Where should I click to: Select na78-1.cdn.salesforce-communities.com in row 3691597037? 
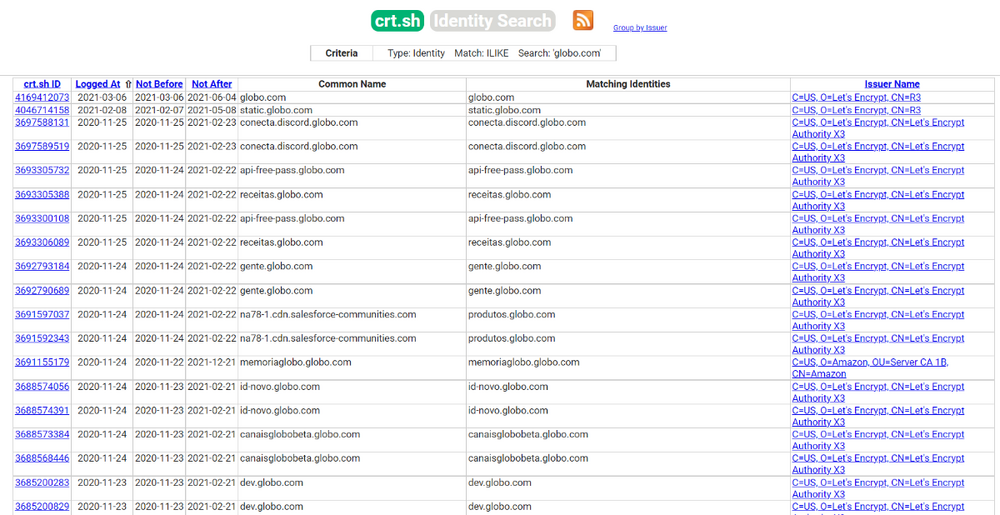328,314
